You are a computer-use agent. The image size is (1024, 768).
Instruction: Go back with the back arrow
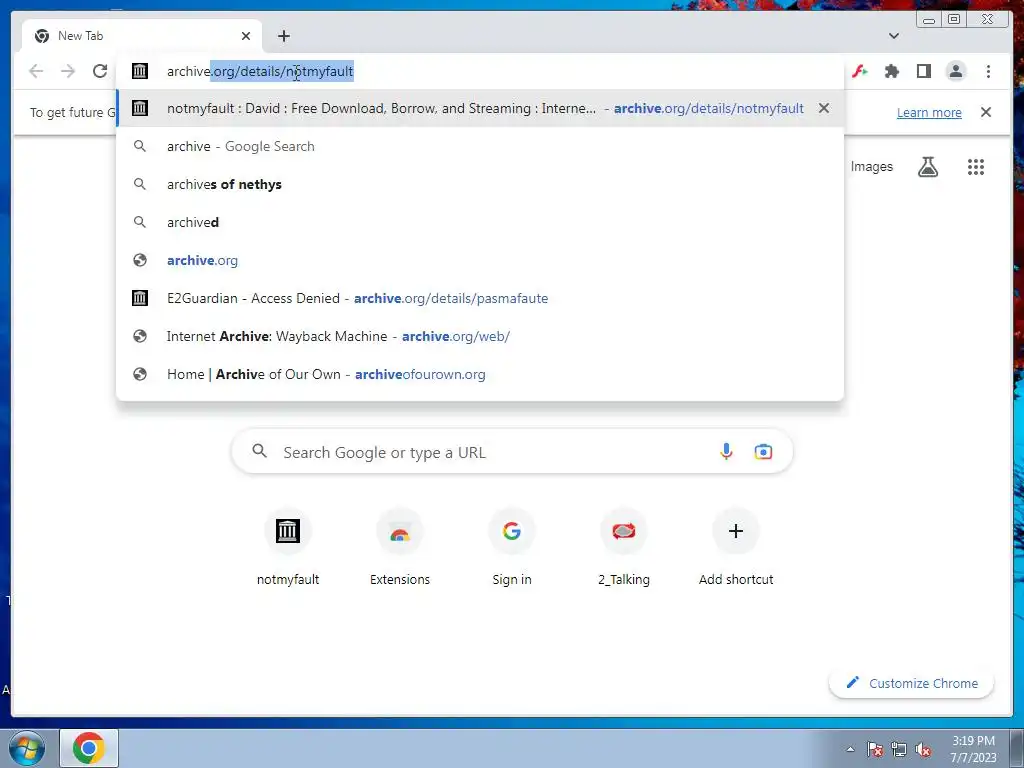tap(36, 71)
